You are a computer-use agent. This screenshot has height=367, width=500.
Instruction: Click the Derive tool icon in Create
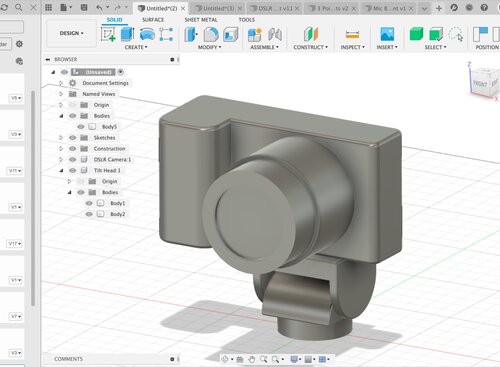(x=166, y=34)
